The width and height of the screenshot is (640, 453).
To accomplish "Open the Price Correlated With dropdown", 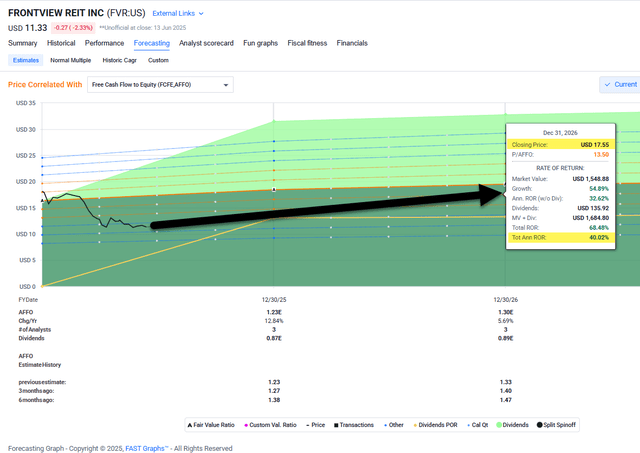I will pos(160,84).
